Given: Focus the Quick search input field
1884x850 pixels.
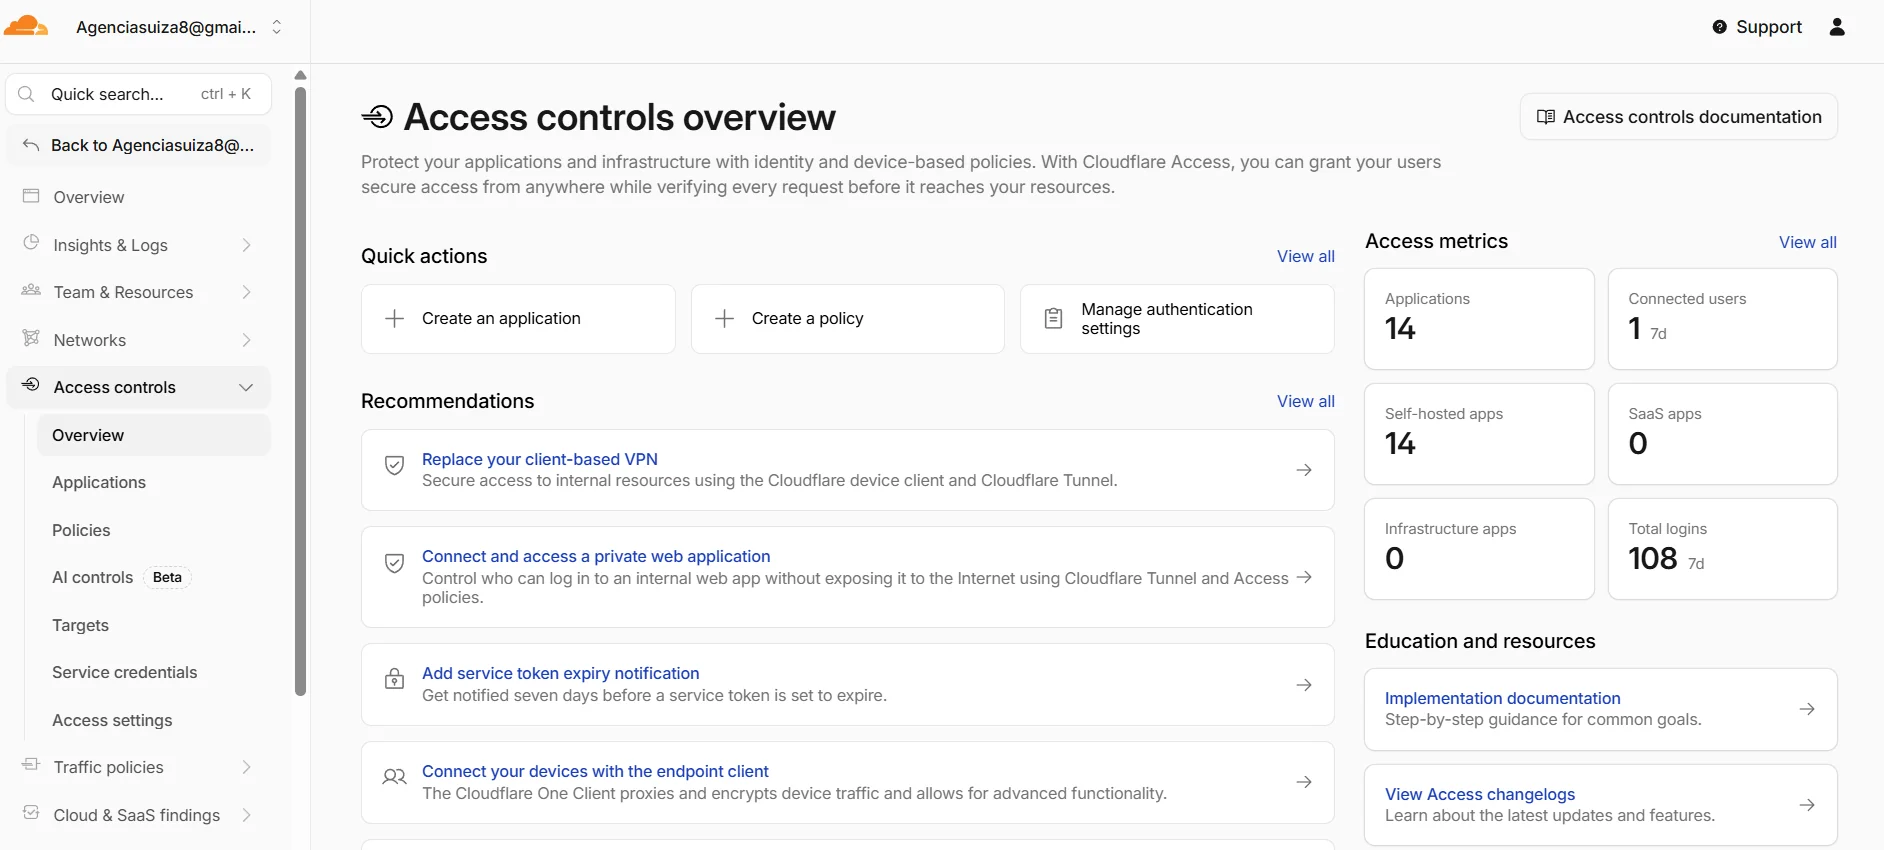Looking at the screenshot, I should pos(138,94).
